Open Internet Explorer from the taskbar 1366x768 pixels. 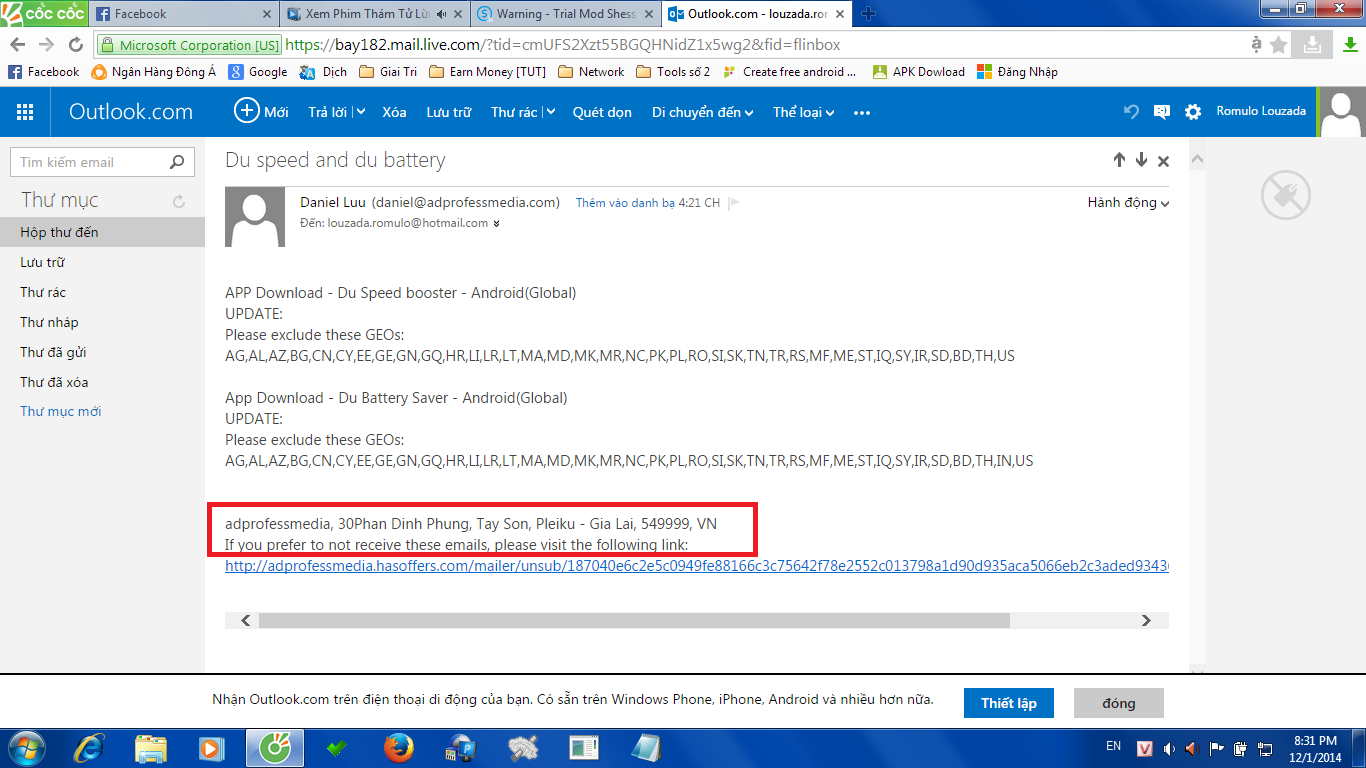(90, 747)
